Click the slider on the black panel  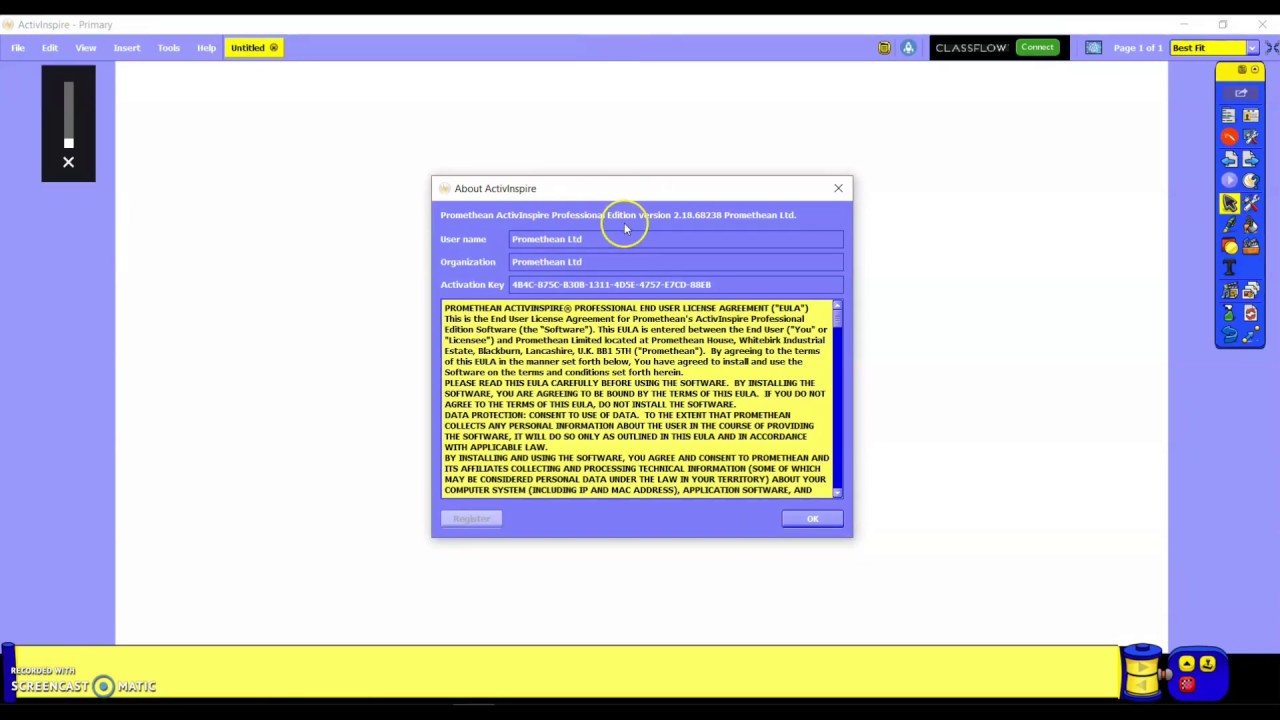point(68,114)
